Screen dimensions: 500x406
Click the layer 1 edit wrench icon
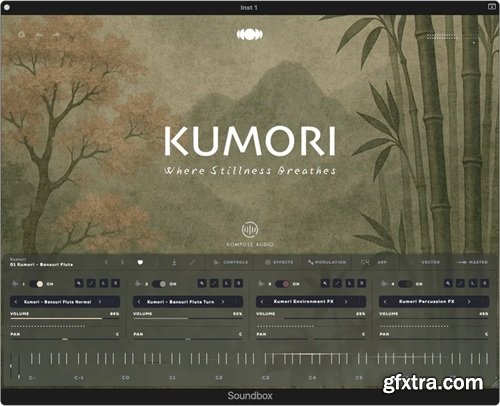pyautogui.click(x=79, y=284)
